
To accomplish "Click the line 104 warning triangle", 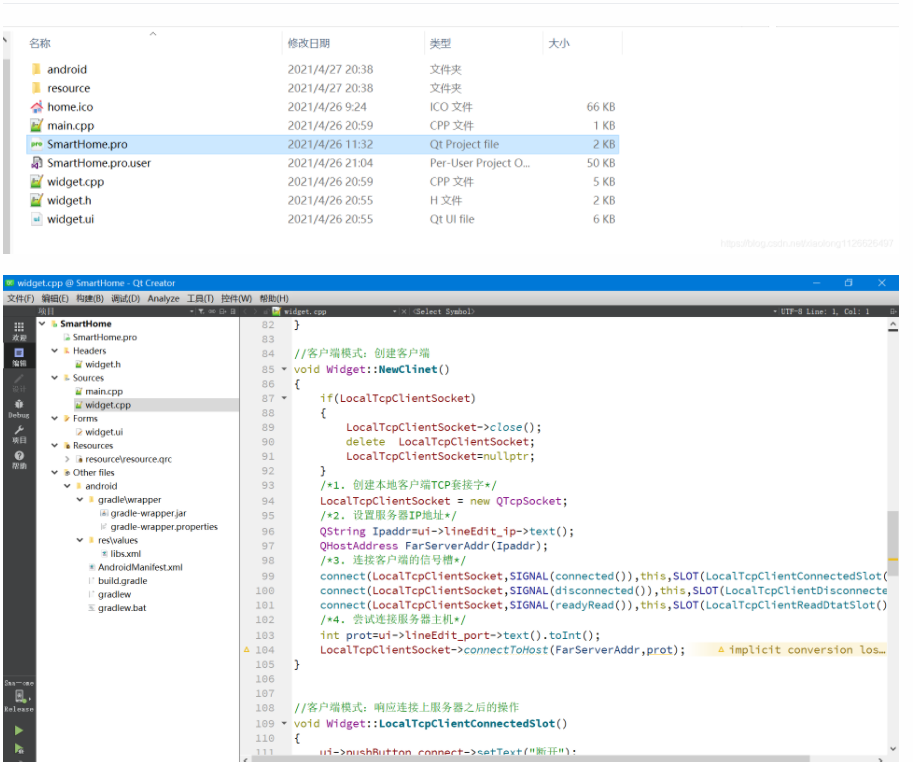I will (248, 650).
